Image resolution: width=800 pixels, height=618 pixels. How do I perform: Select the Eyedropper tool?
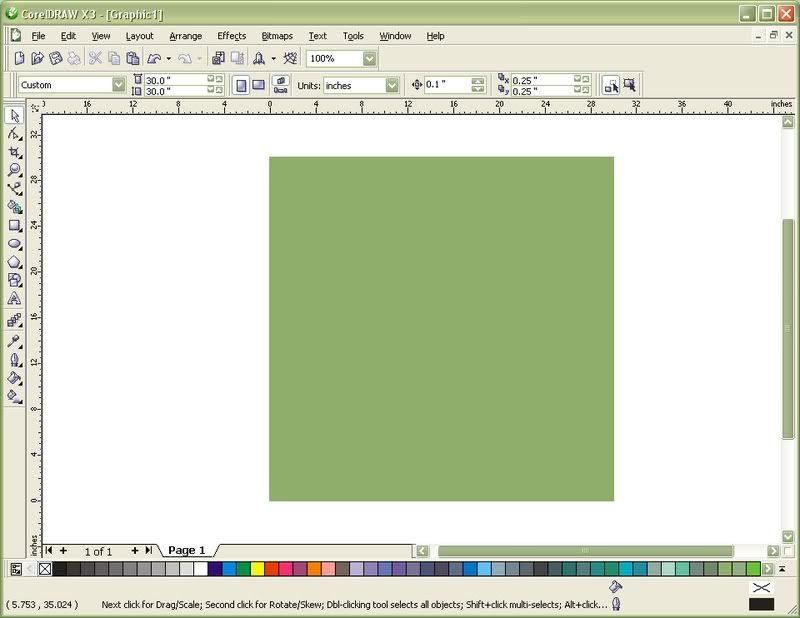click(x=15, y=341)
